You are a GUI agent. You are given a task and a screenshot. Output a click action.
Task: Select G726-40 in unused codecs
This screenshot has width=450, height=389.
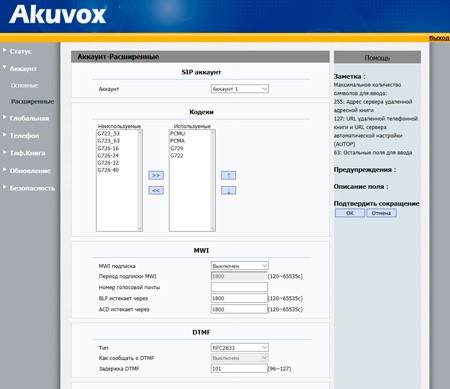tap(108, 170)
